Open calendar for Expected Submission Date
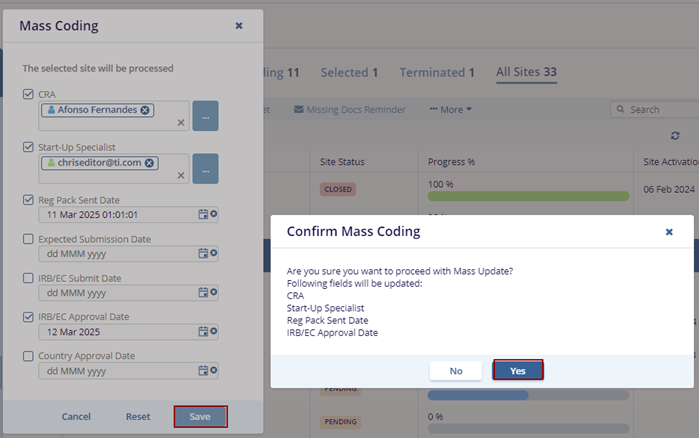The height and width of the screenshot is (438, 699). click(x=203, y=253)
